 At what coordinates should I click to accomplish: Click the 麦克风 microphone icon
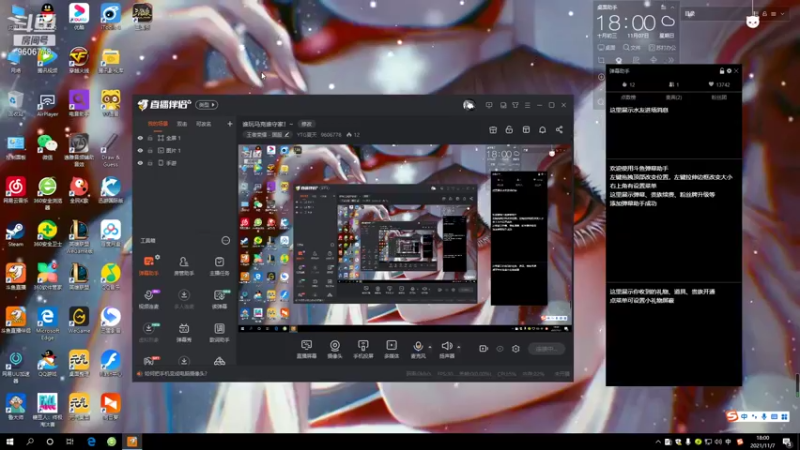coord(418,347)
